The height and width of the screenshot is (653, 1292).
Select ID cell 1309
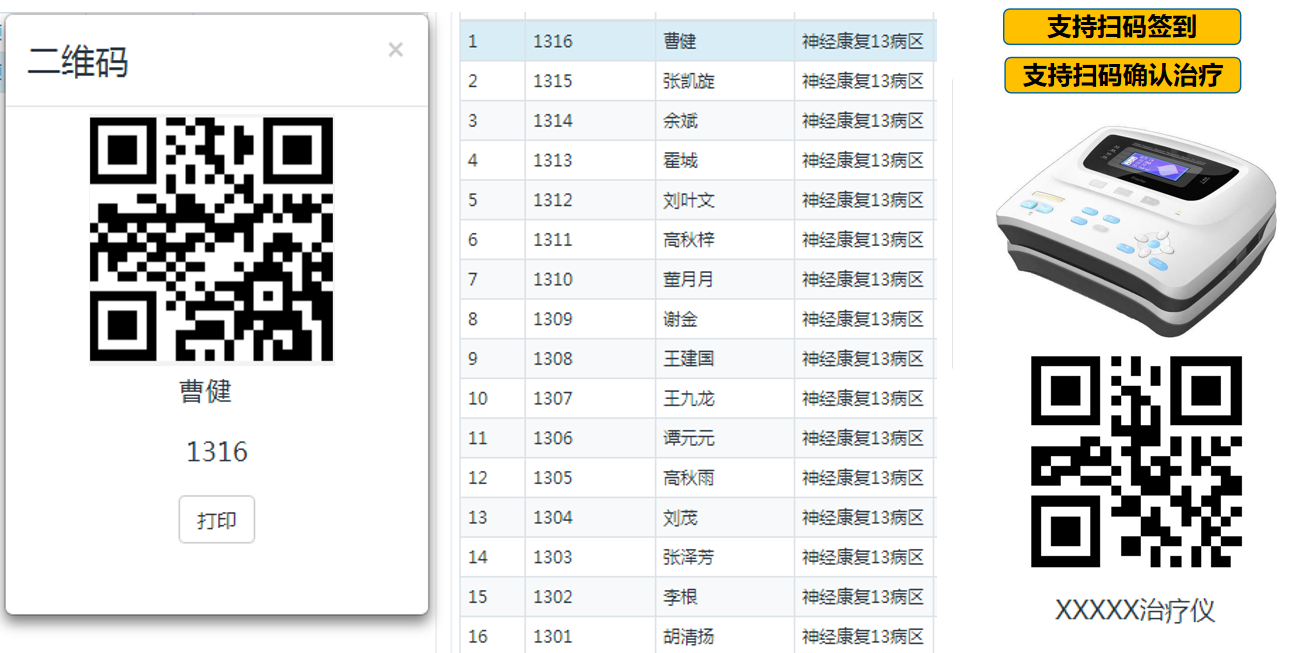click(553, 319)
